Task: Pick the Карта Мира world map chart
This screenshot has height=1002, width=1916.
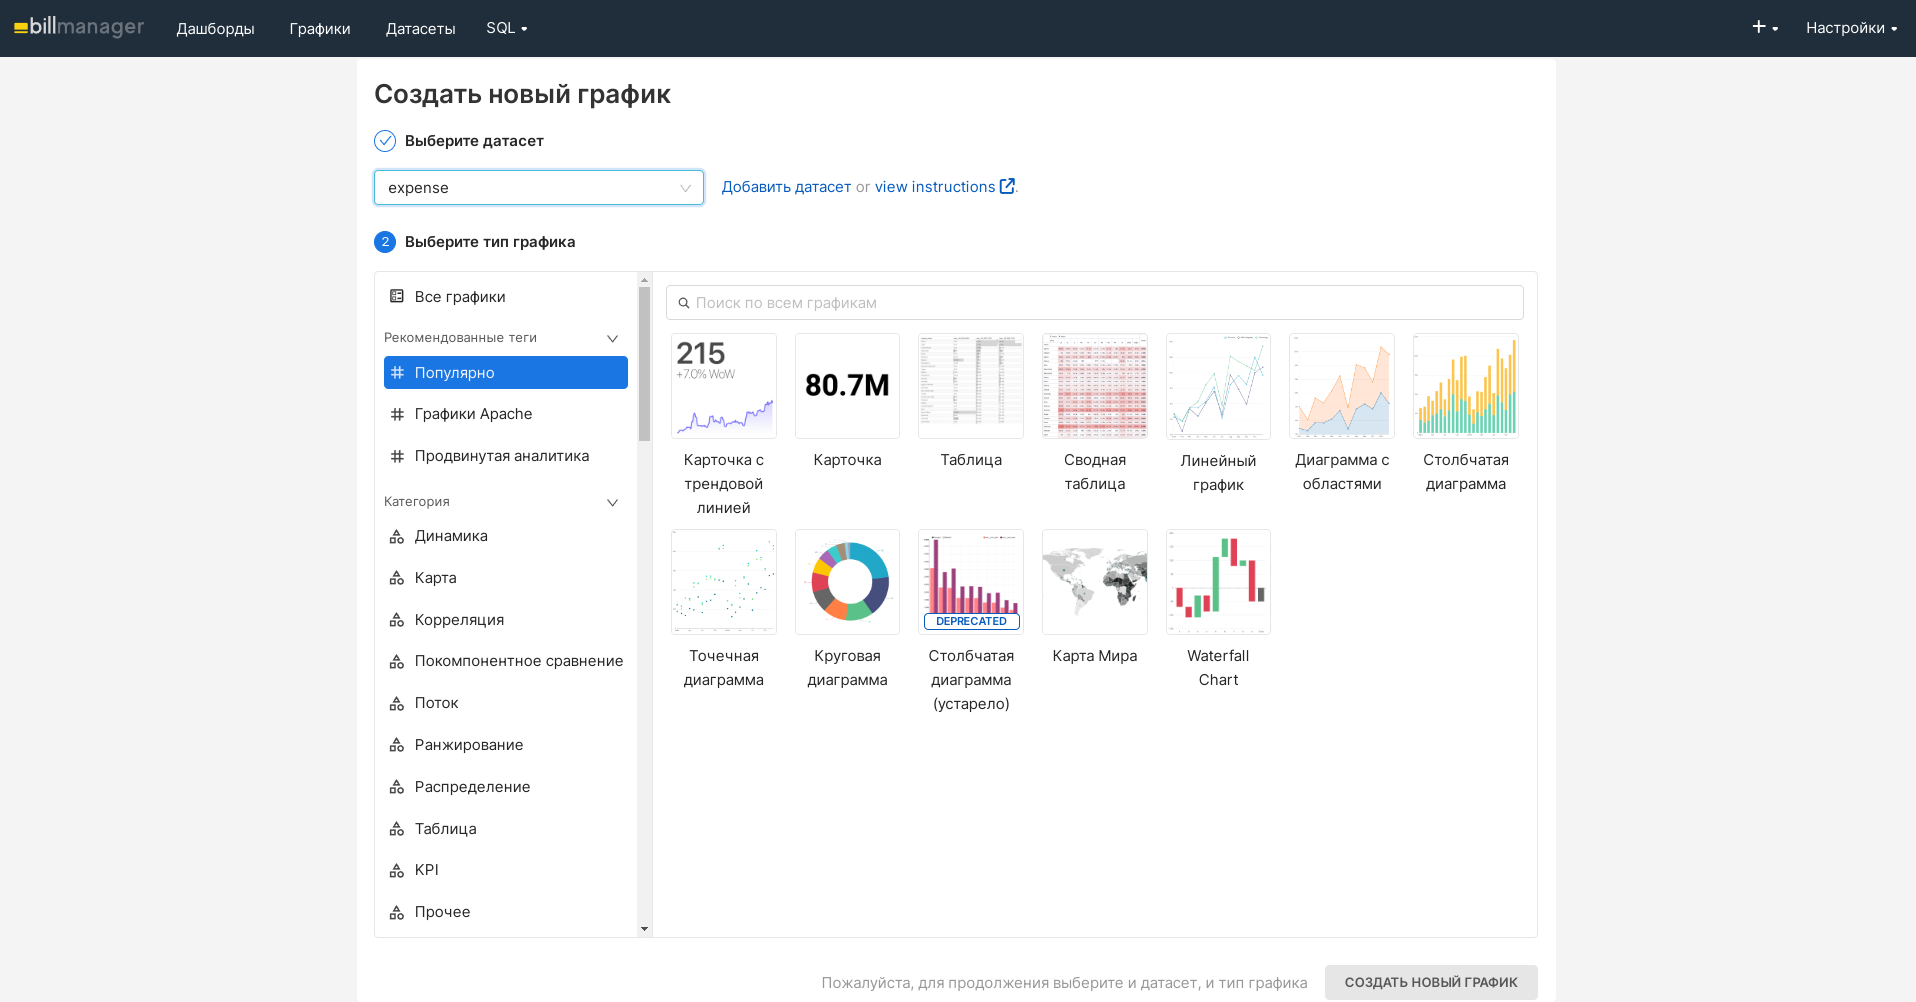Action: tap(1094, 582)
